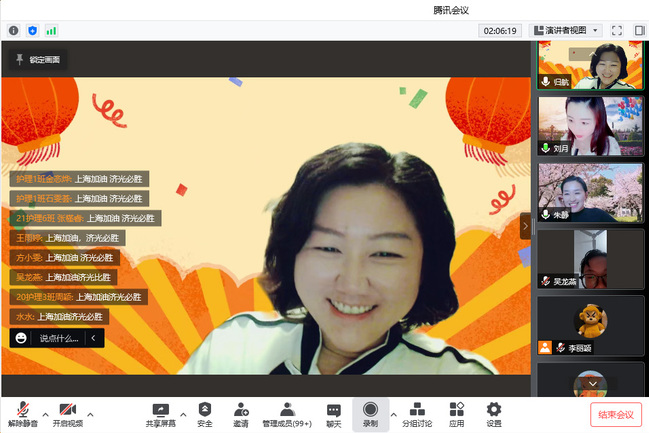Click the invite (邀请) participants icon
This screenshot has width=649, height=433.
(241, 414)
